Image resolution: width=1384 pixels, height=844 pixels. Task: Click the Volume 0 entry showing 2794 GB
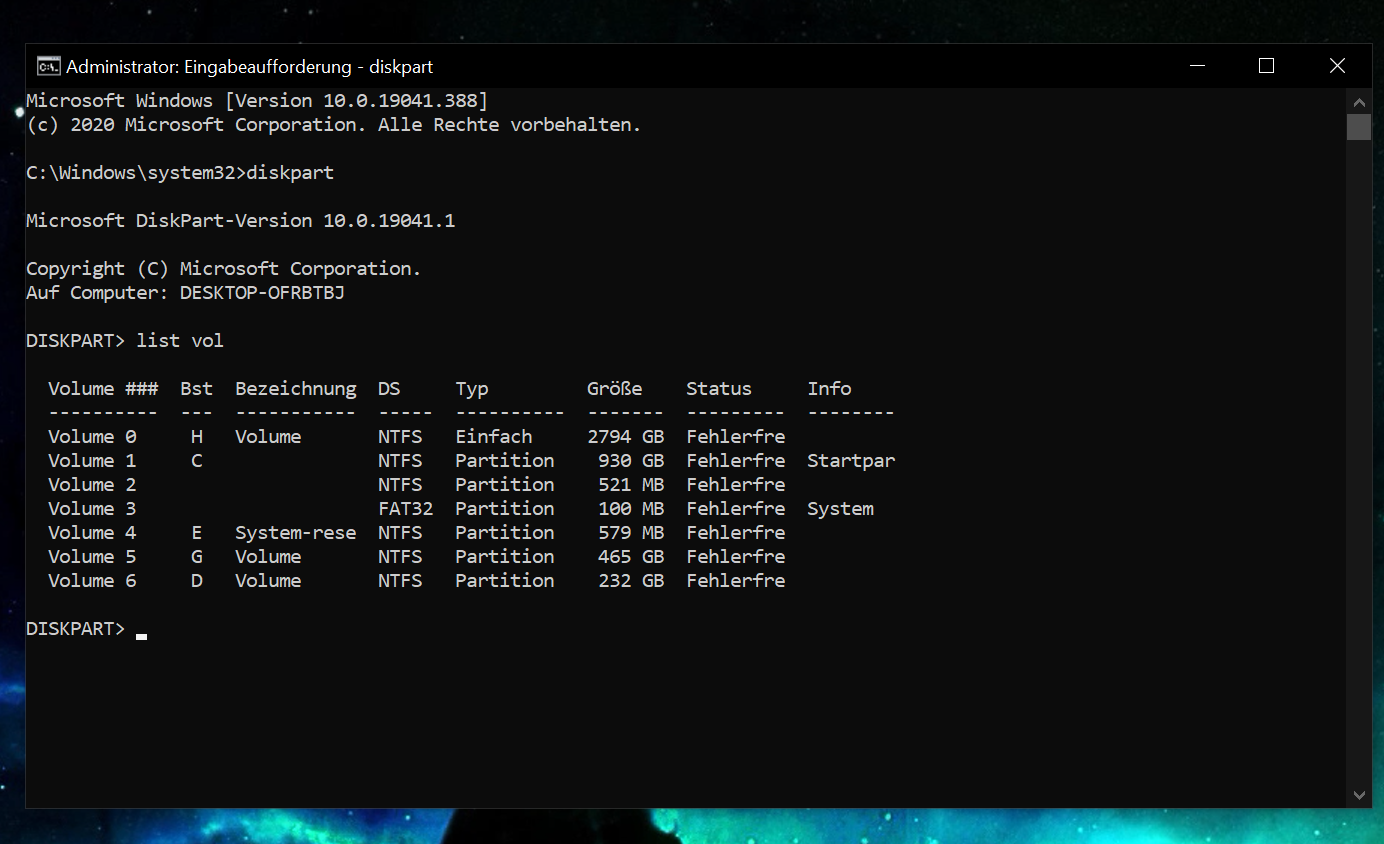point(626,436)
